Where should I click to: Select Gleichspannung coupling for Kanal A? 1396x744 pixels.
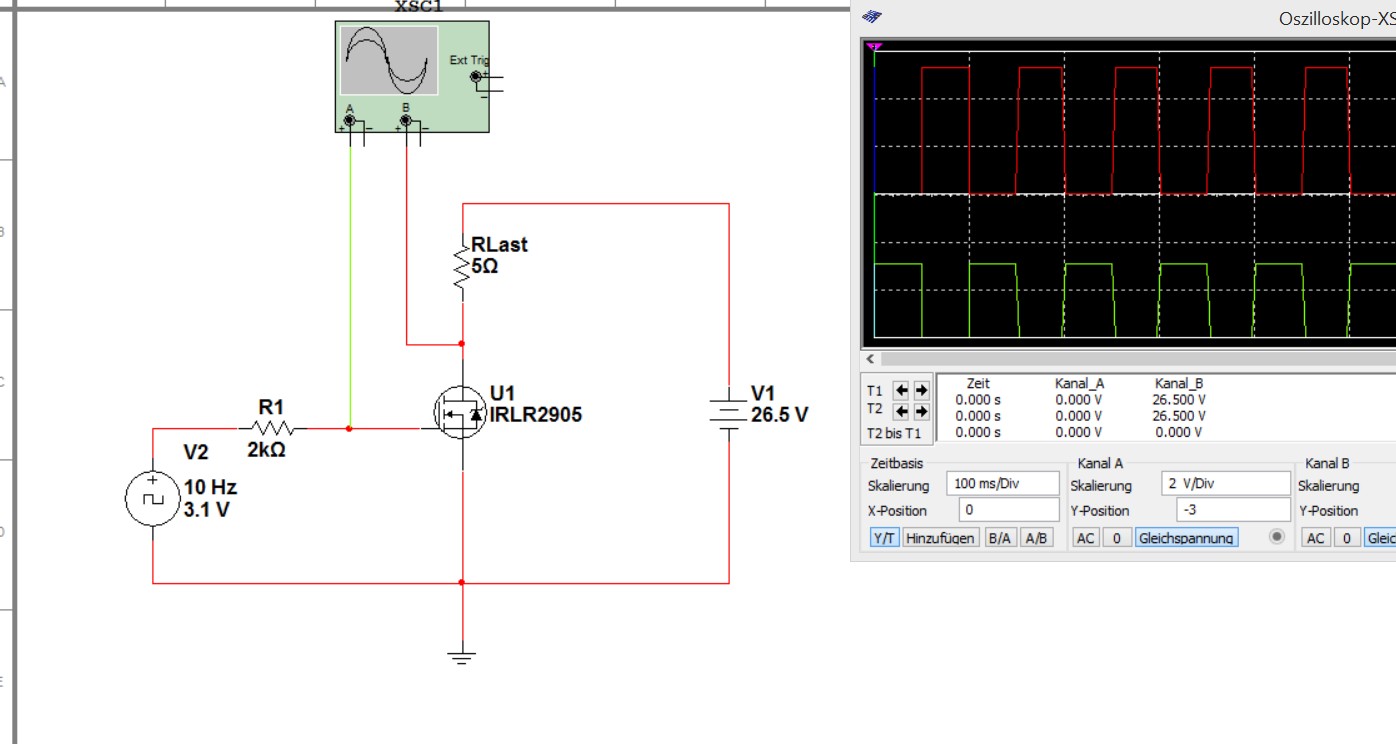click(x=1186, y=538)
